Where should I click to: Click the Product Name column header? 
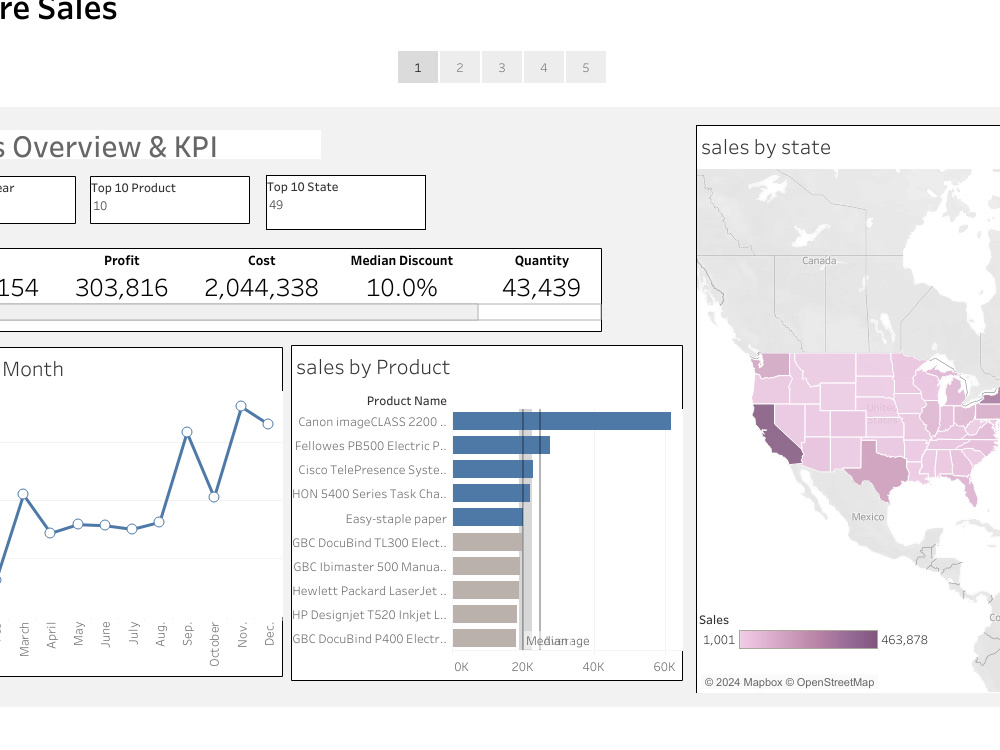pos(406,401)
